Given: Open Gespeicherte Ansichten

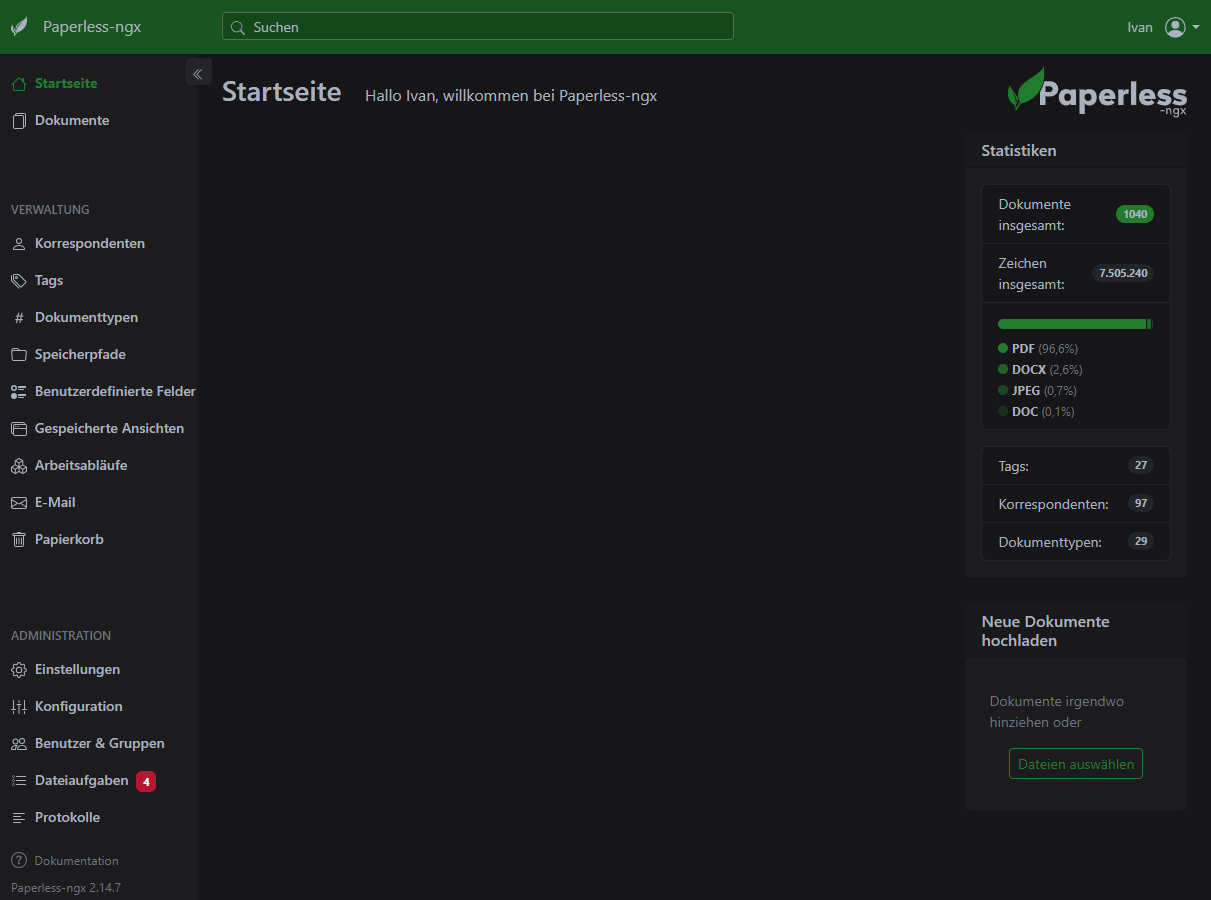Looking at the screenshot, I should click(x=109, y=428).
